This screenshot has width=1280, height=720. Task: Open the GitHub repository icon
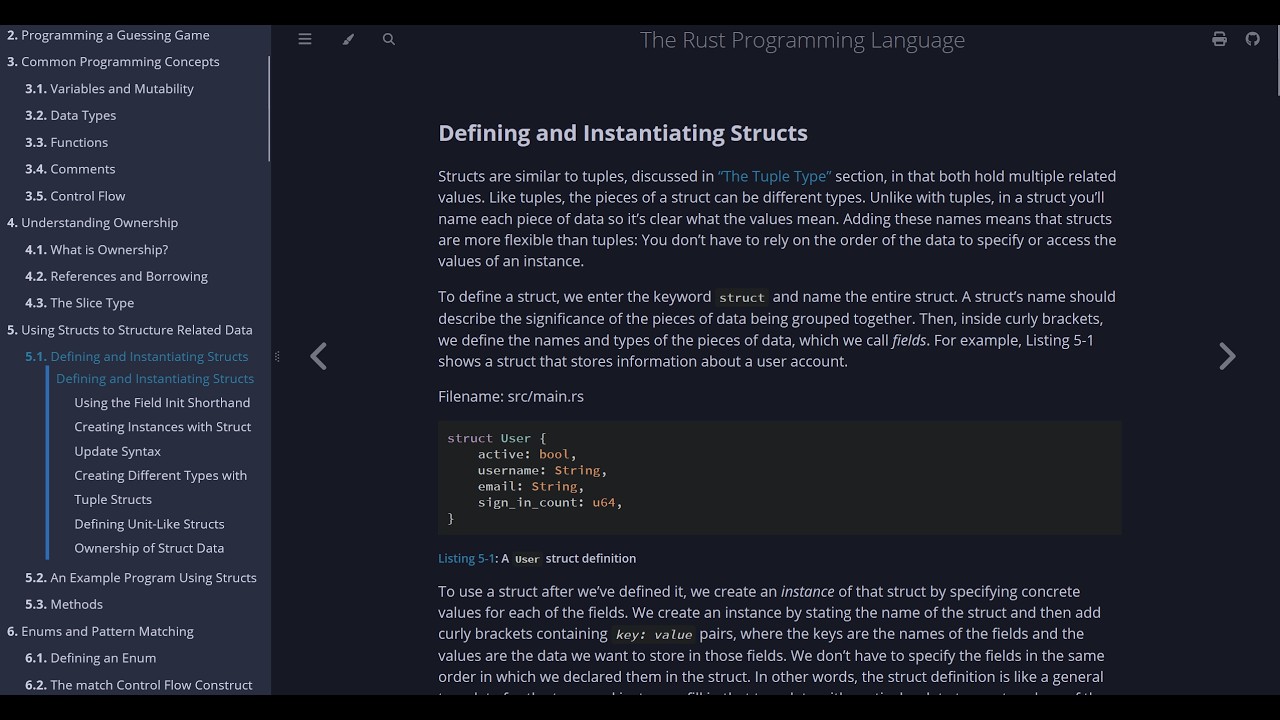click(1253, 39)
